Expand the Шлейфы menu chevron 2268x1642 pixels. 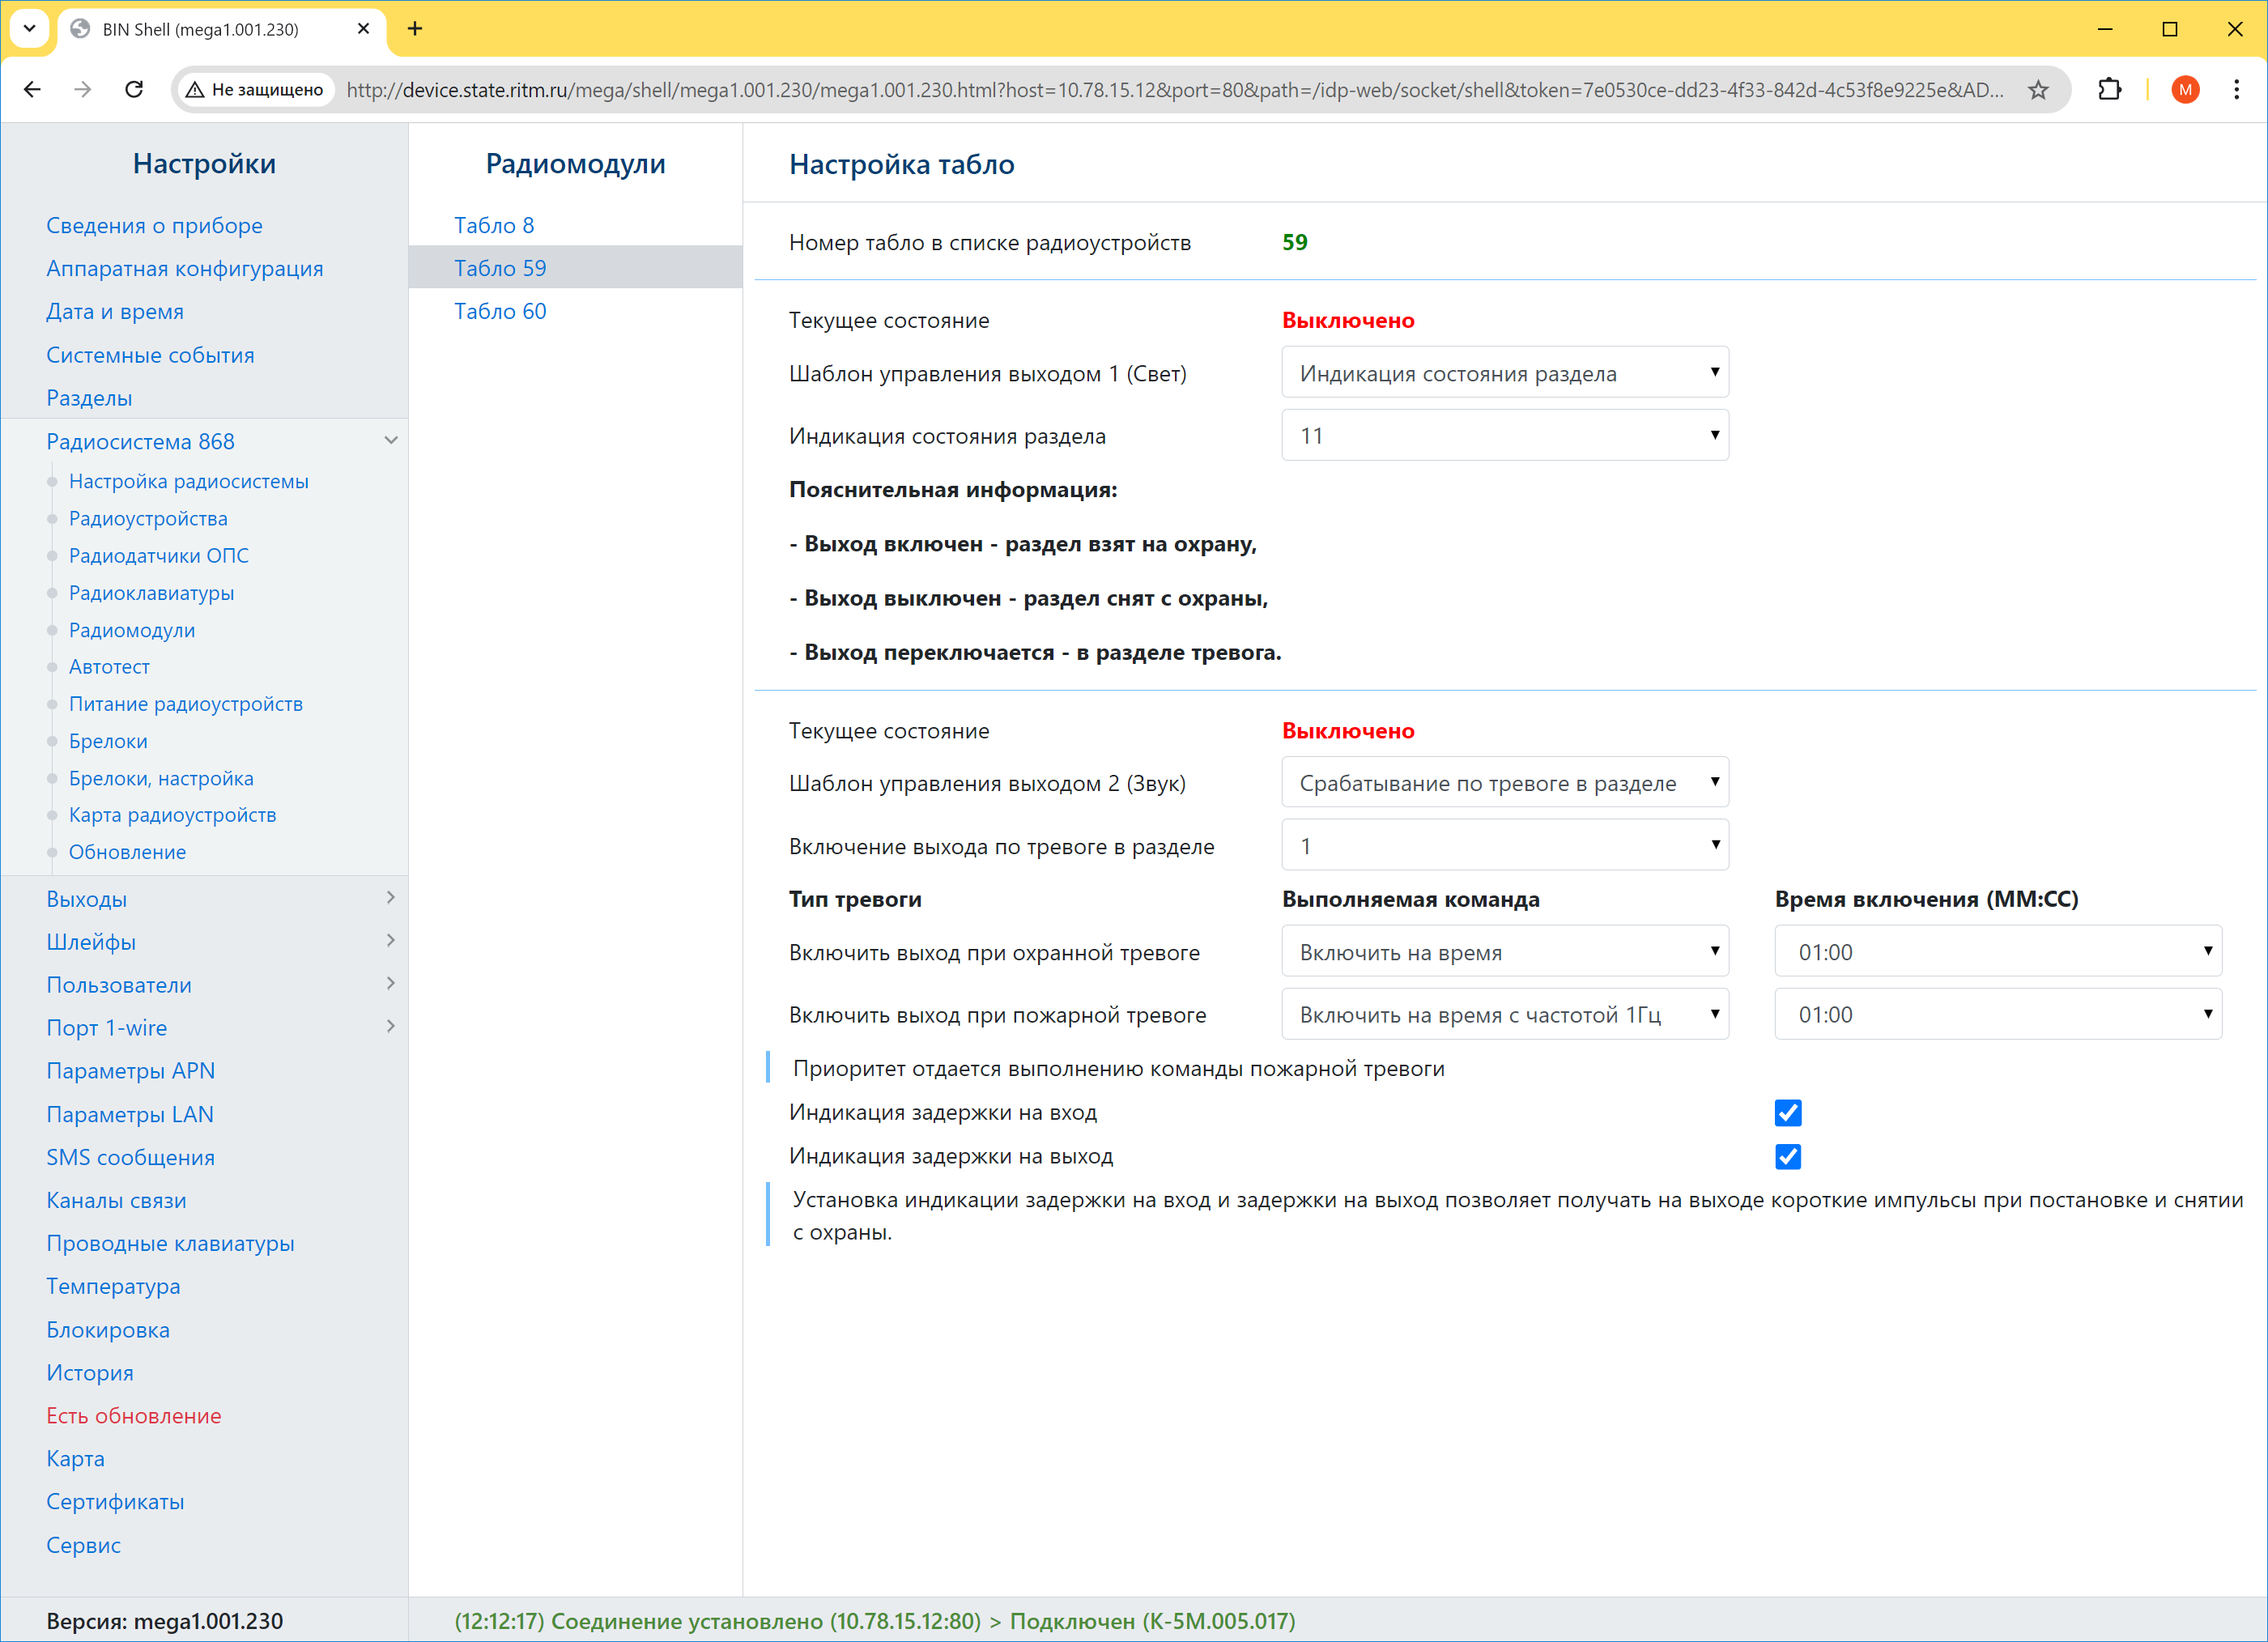tap(391, 940)
